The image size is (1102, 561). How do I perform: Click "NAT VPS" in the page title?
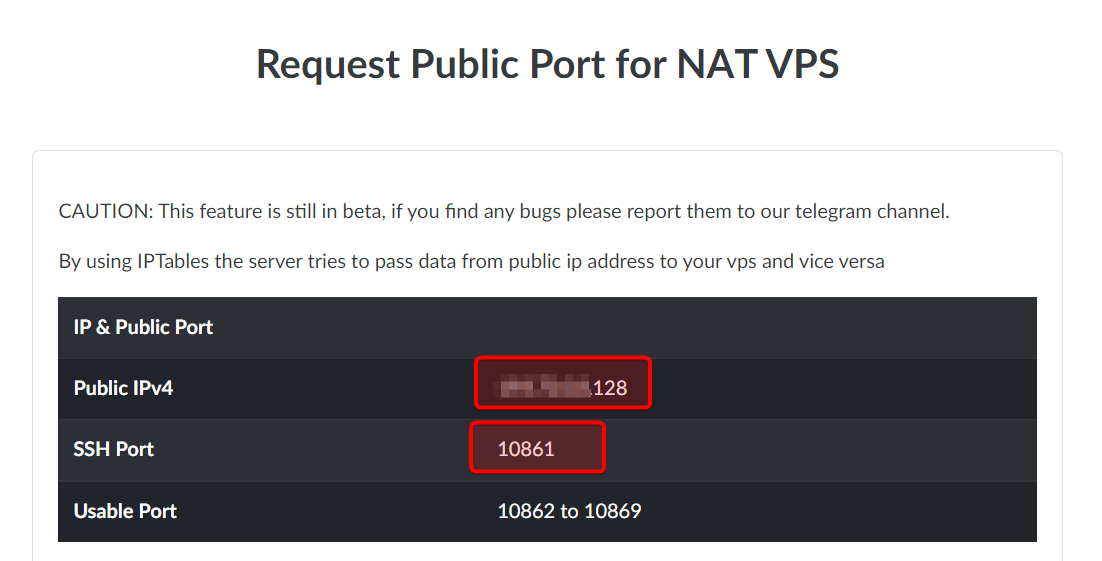[757, 64]
